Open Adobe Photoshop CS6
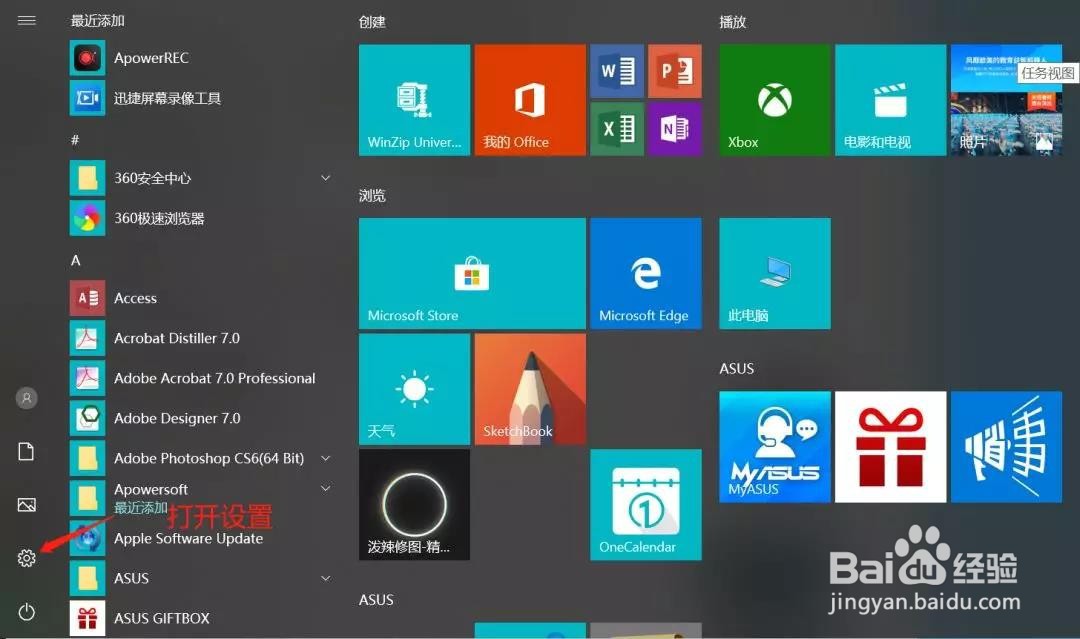Image resolution: width=1080 pixels, height=639 pixels. tap(208, 458)
